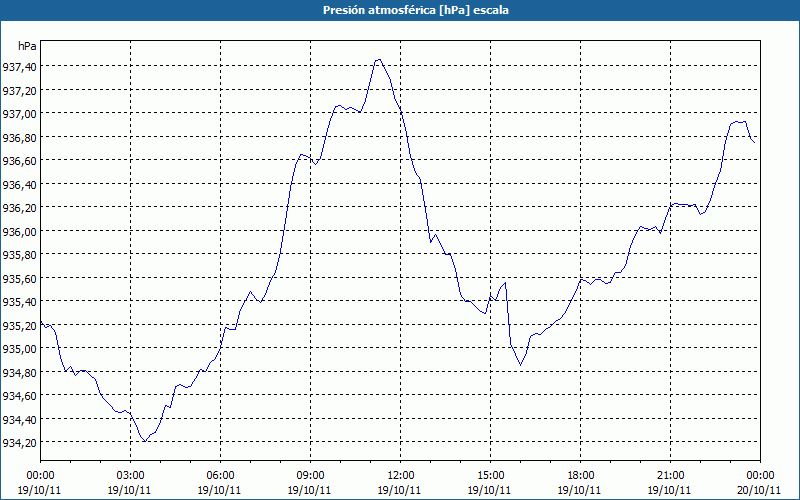
Task: Click the 18:00 time label
Action: point(581,476)
